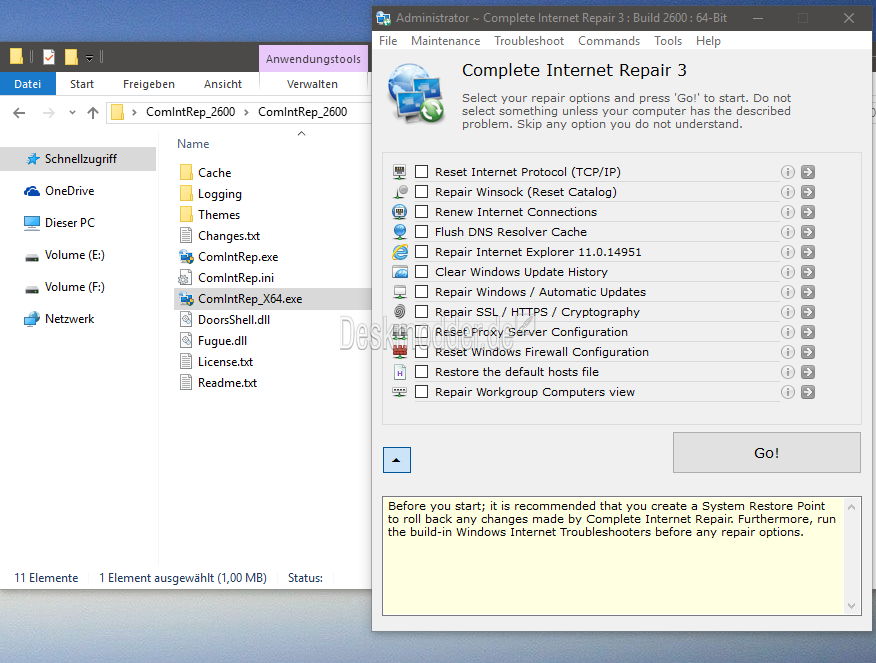Enable Repair SSL / HTTPS / Cryptography checkbox
This screenshot has height=663, width=876.
pyautogui.click(x=422, y=312)
